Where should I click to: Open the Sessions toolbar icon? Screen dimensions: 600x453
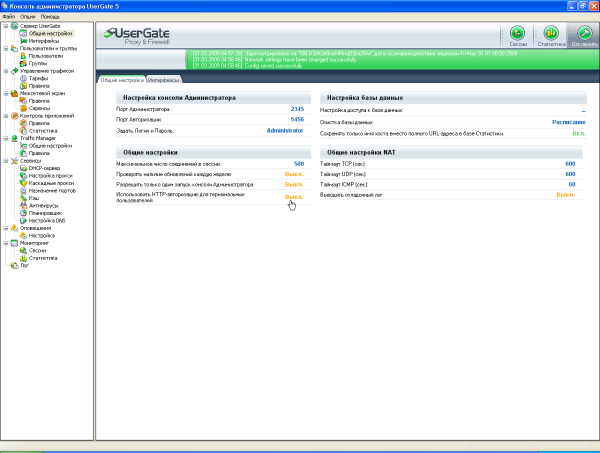coord(517,33)
